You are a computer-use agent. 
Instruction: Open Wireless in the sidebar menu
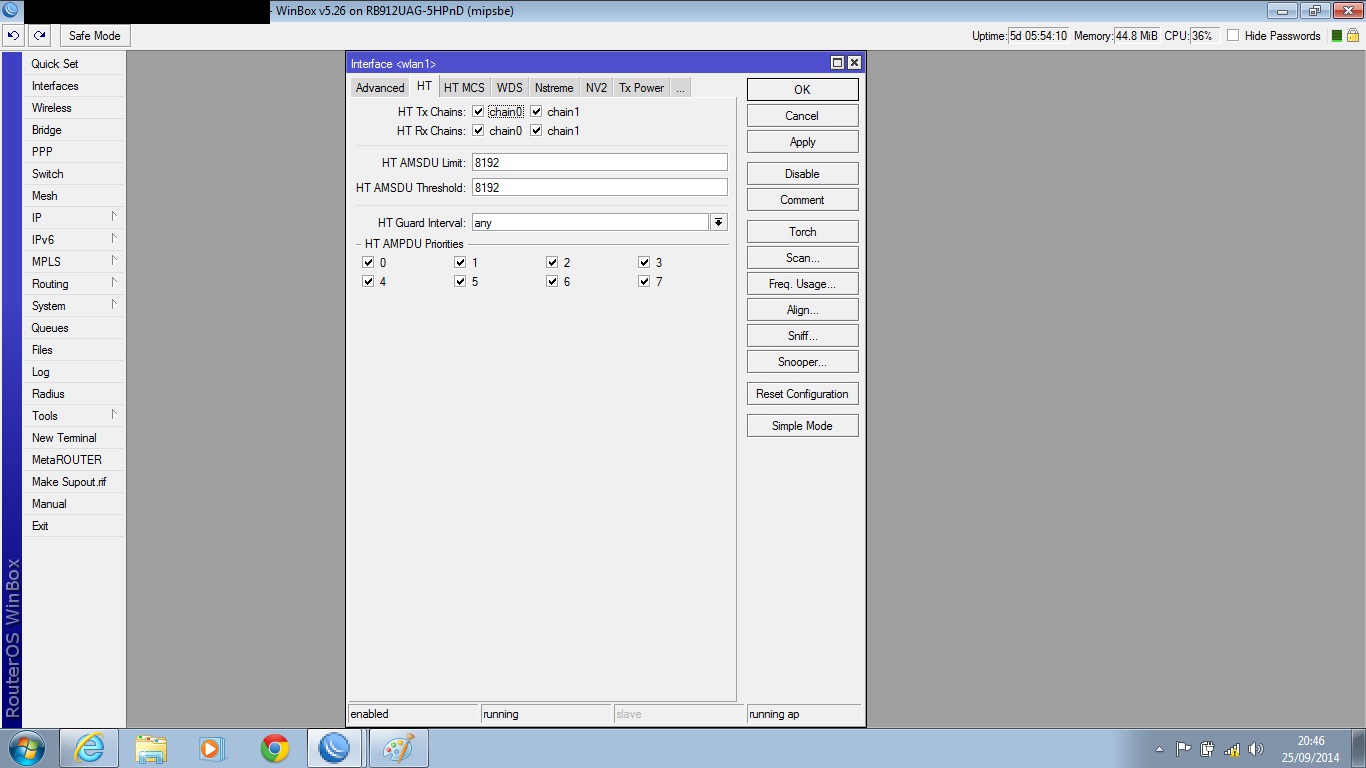(75, 108)
